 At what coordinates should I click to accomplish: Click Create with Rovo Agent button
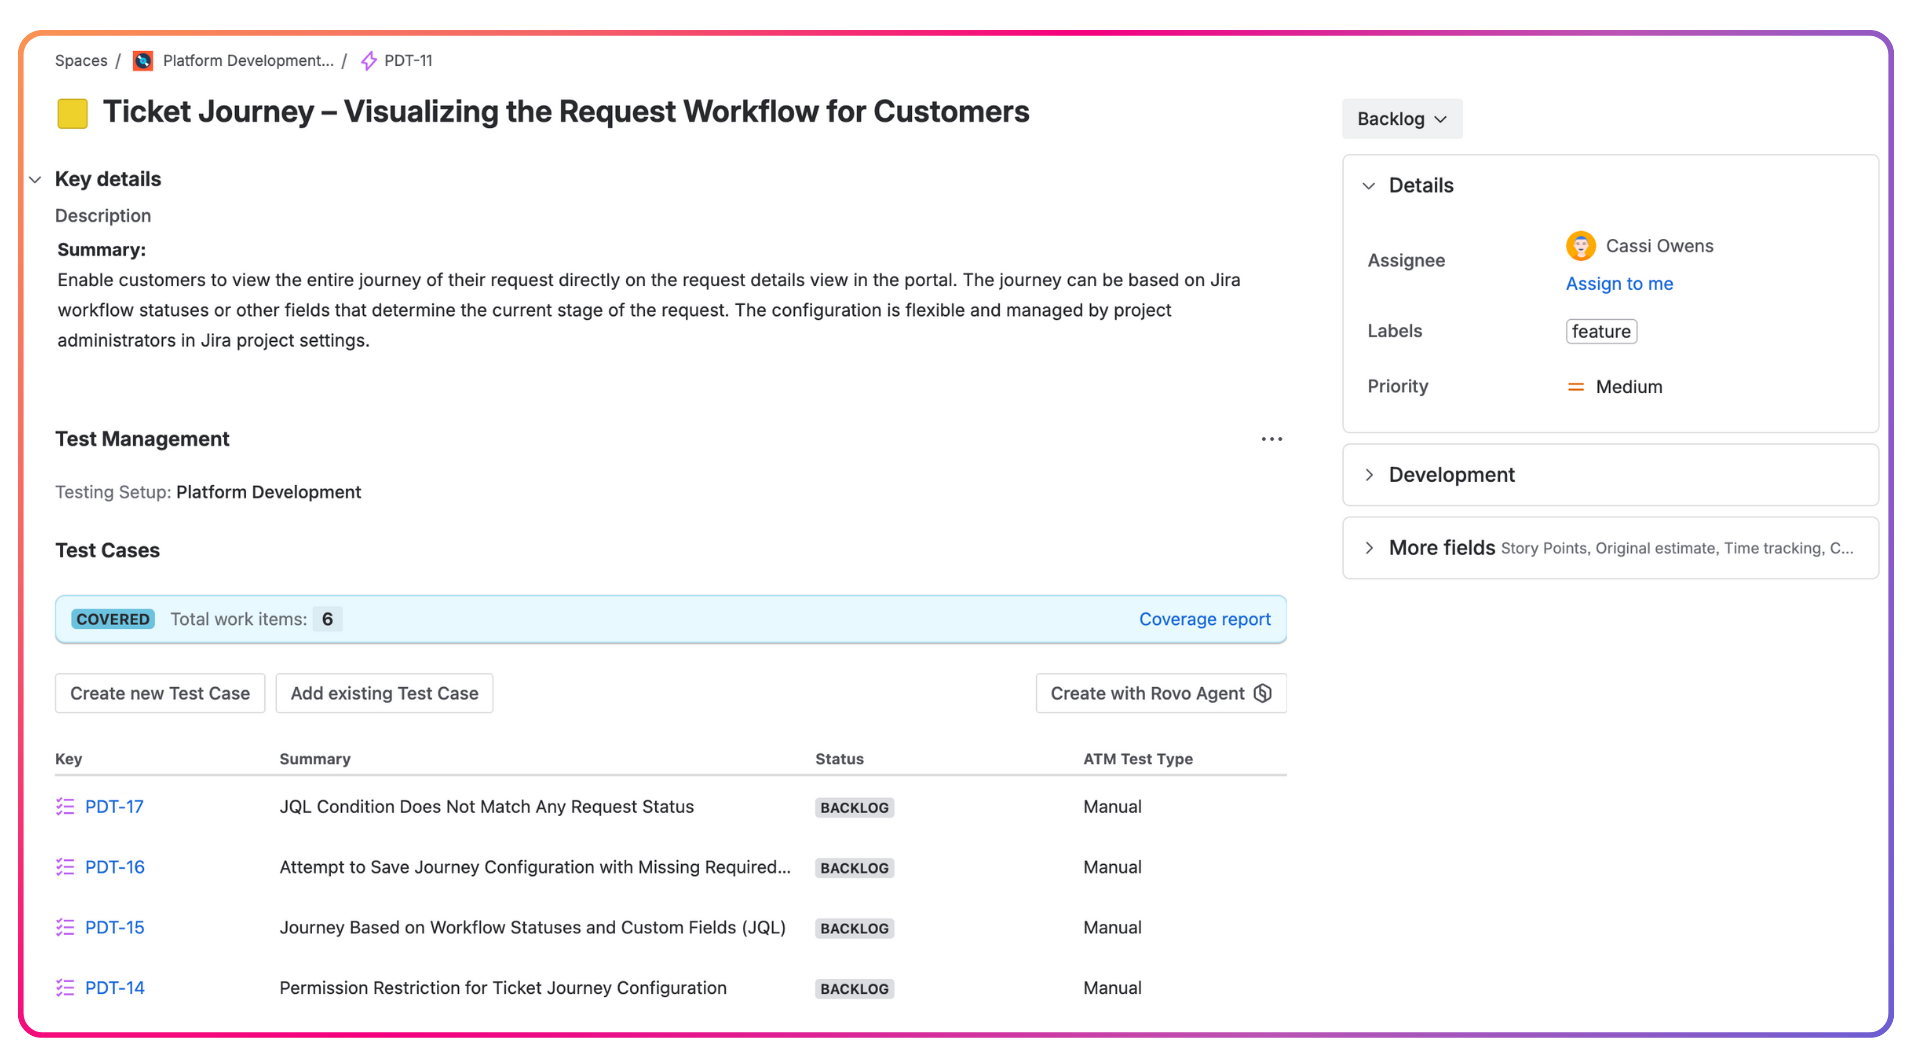(1161, 693)
